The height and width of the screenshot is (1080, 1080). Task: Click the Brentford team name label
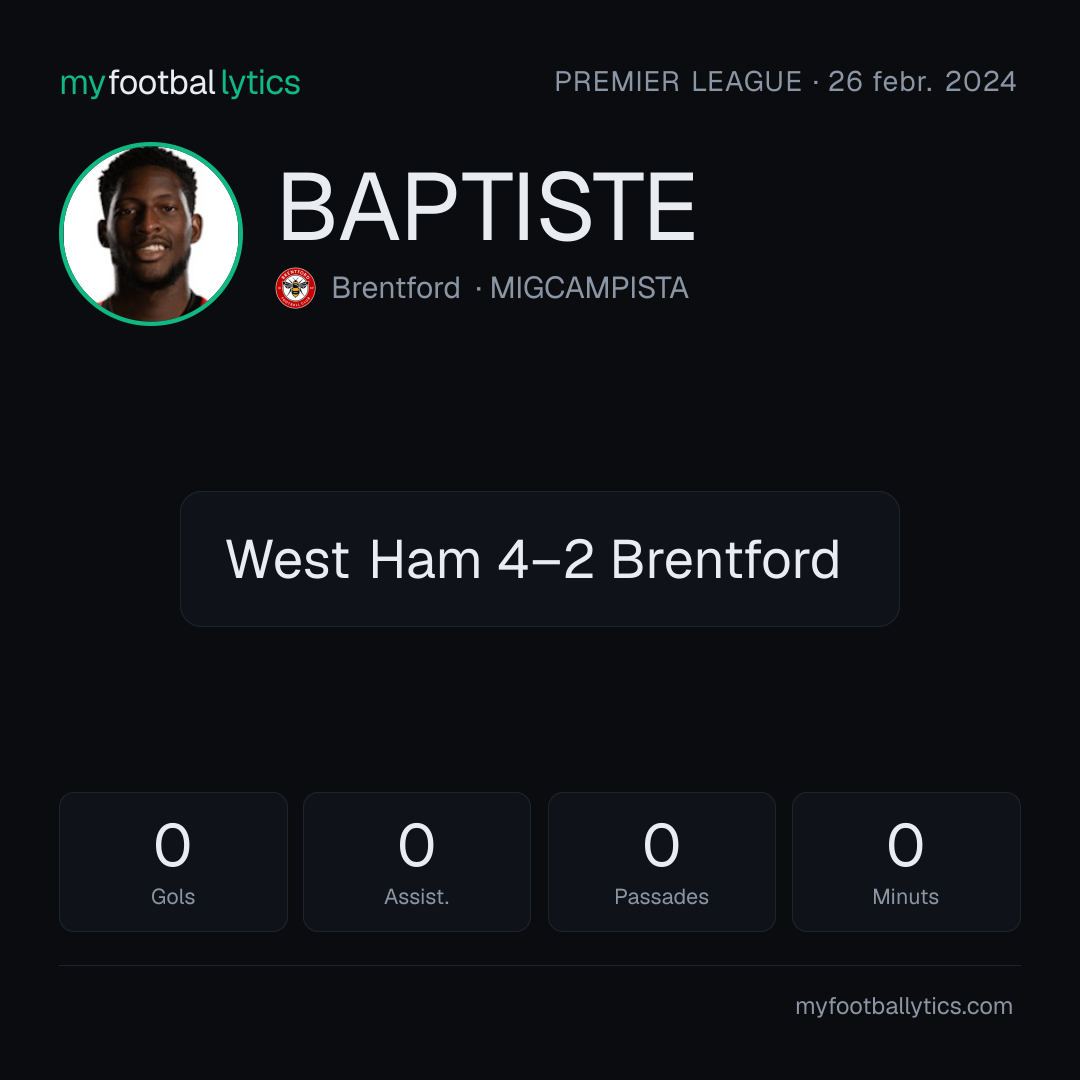click(395, 288)
